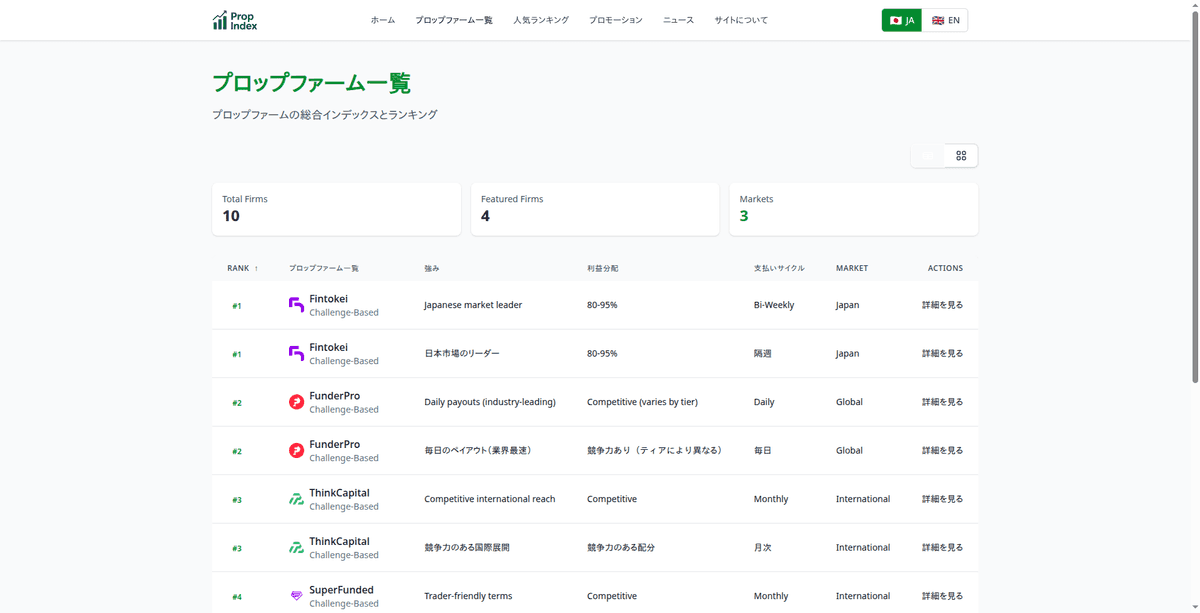Open the ホーム nav item
The height and width of the screenshot is (613, 1200).
pos(383,20)
